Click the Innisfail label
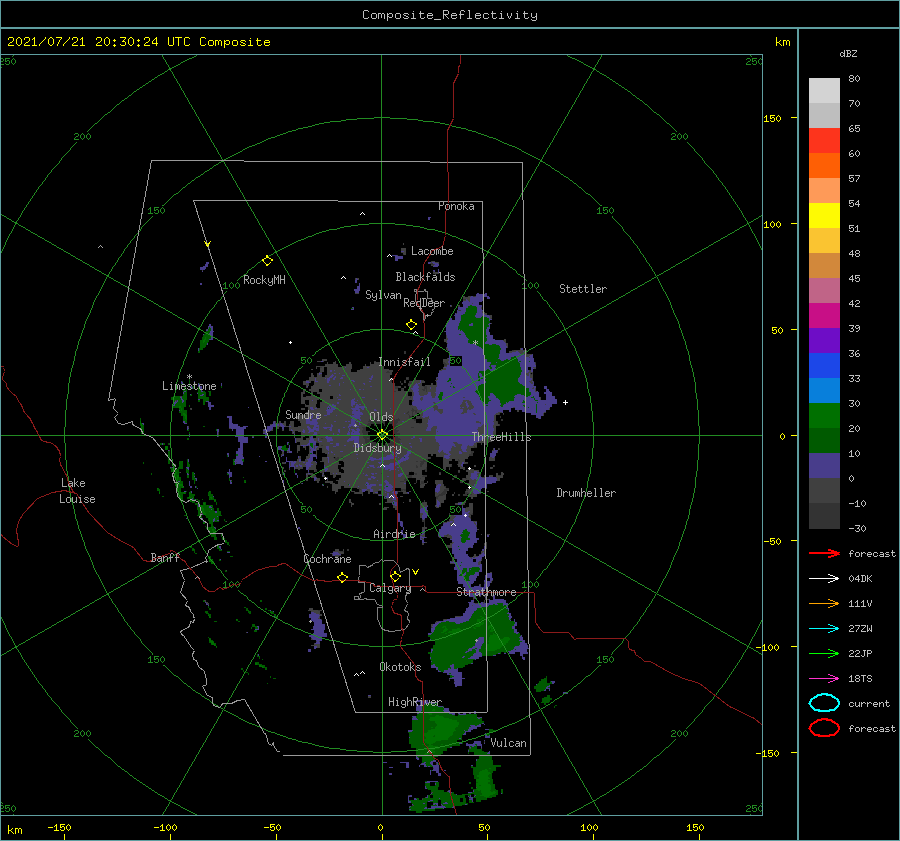 pyautogui.click(x=404, y=362)
